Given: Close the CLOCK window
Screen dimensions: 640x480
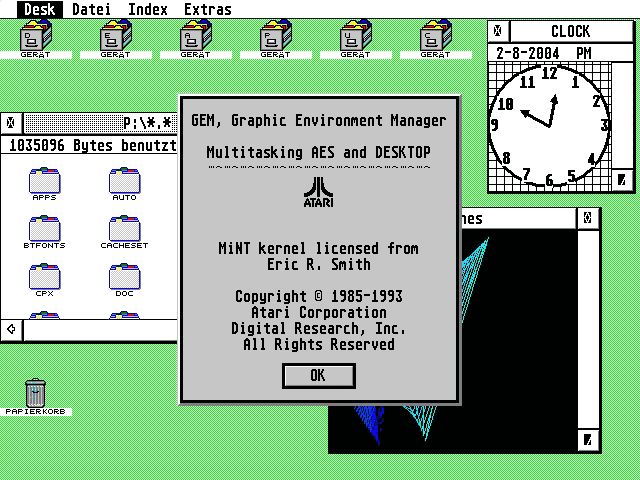Looking at the screenshot, I should coord(498,31).
